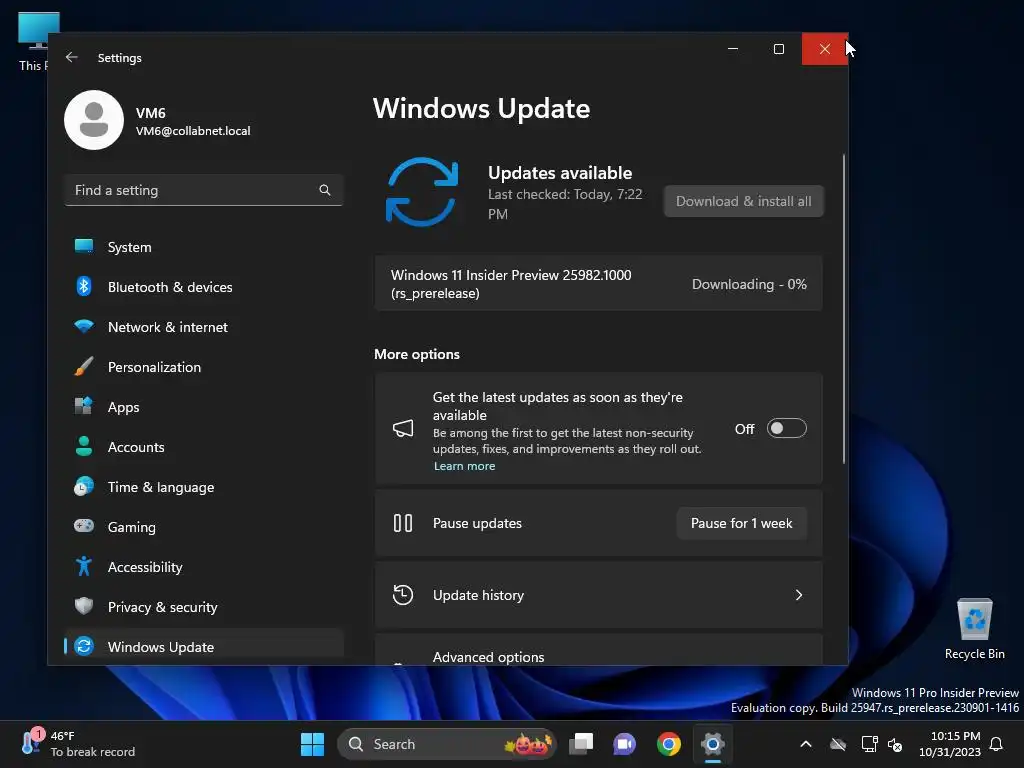Click the Settings window vertical scrollbar
Screen dimensions: 1024x768
pos(844,309)
